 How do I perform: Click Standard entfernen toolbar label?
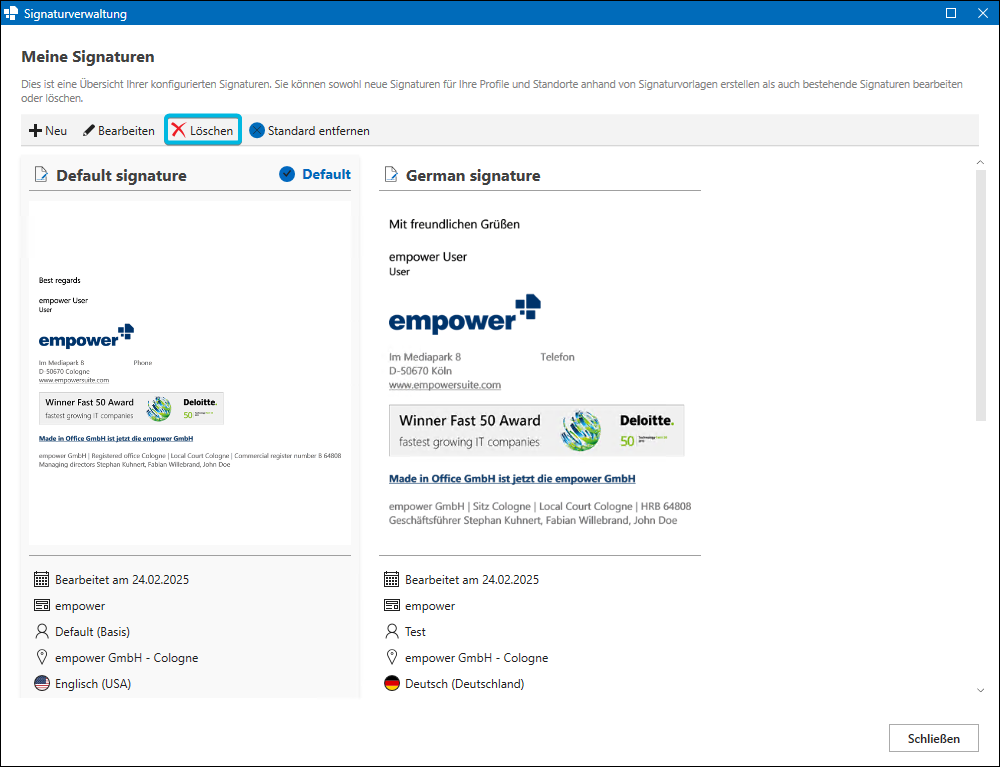pyautogui.click(x=319, y=131)
